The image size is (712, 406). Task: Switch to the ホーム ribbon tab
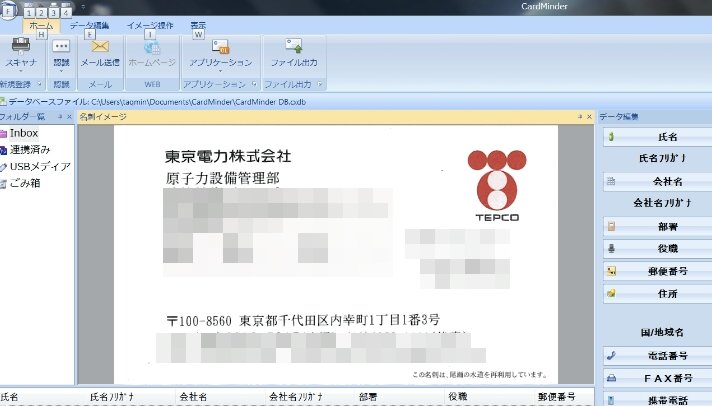tap(41, 26)
